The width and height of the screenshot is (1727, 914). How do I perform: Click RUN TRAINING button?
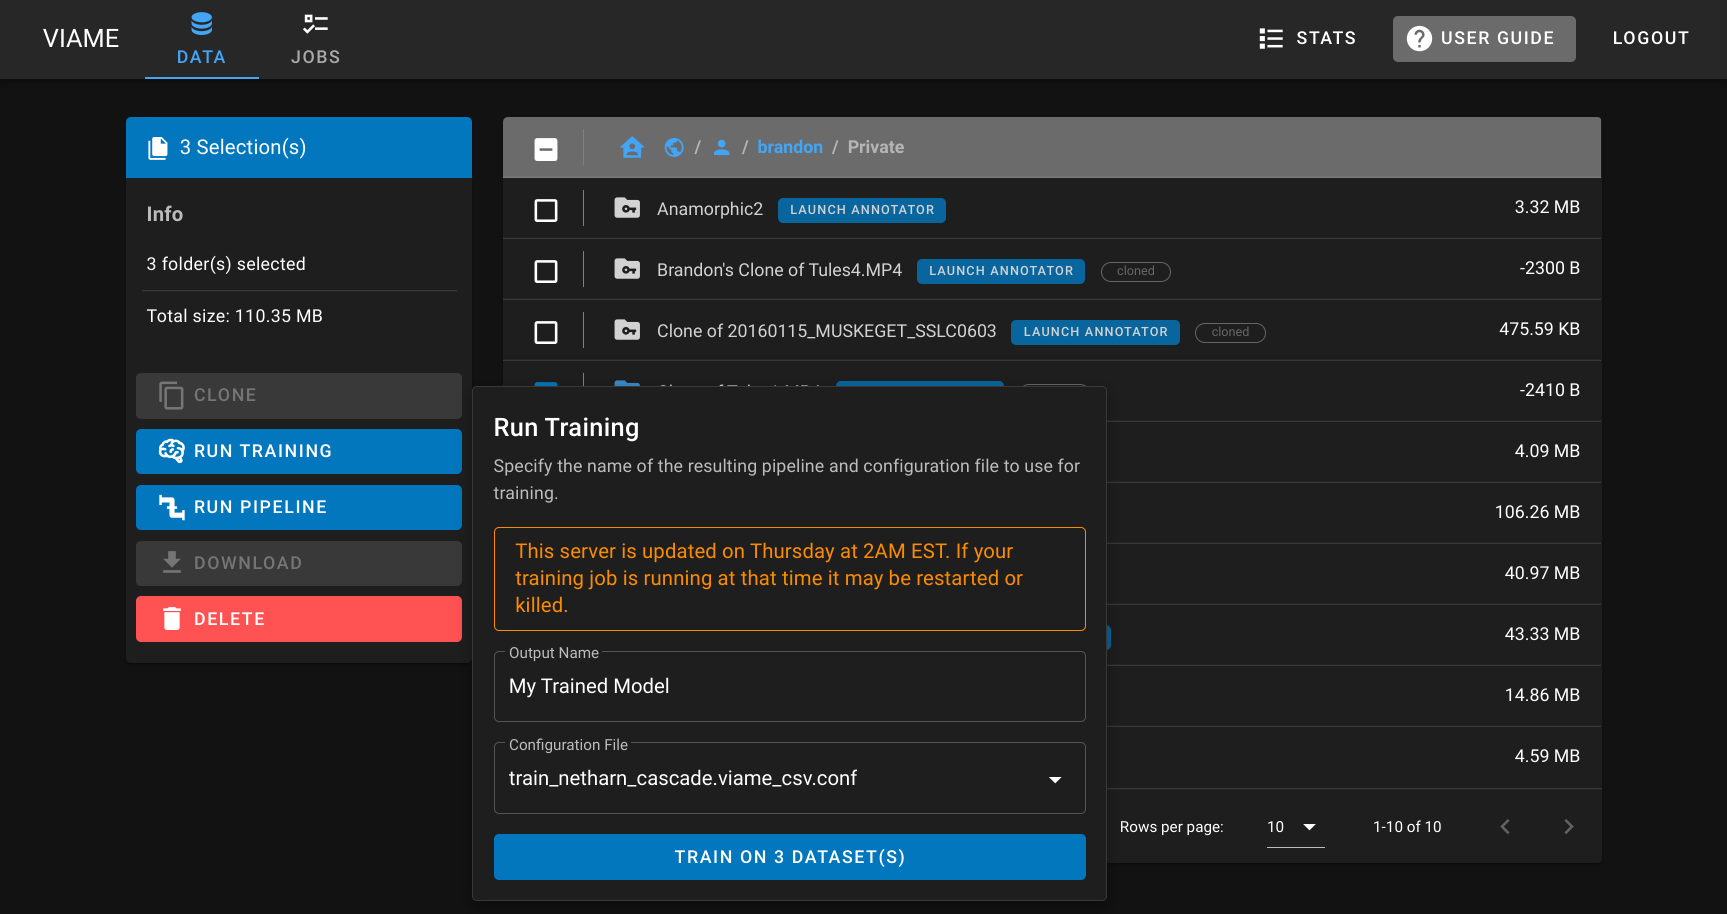[x=299, y=452]
